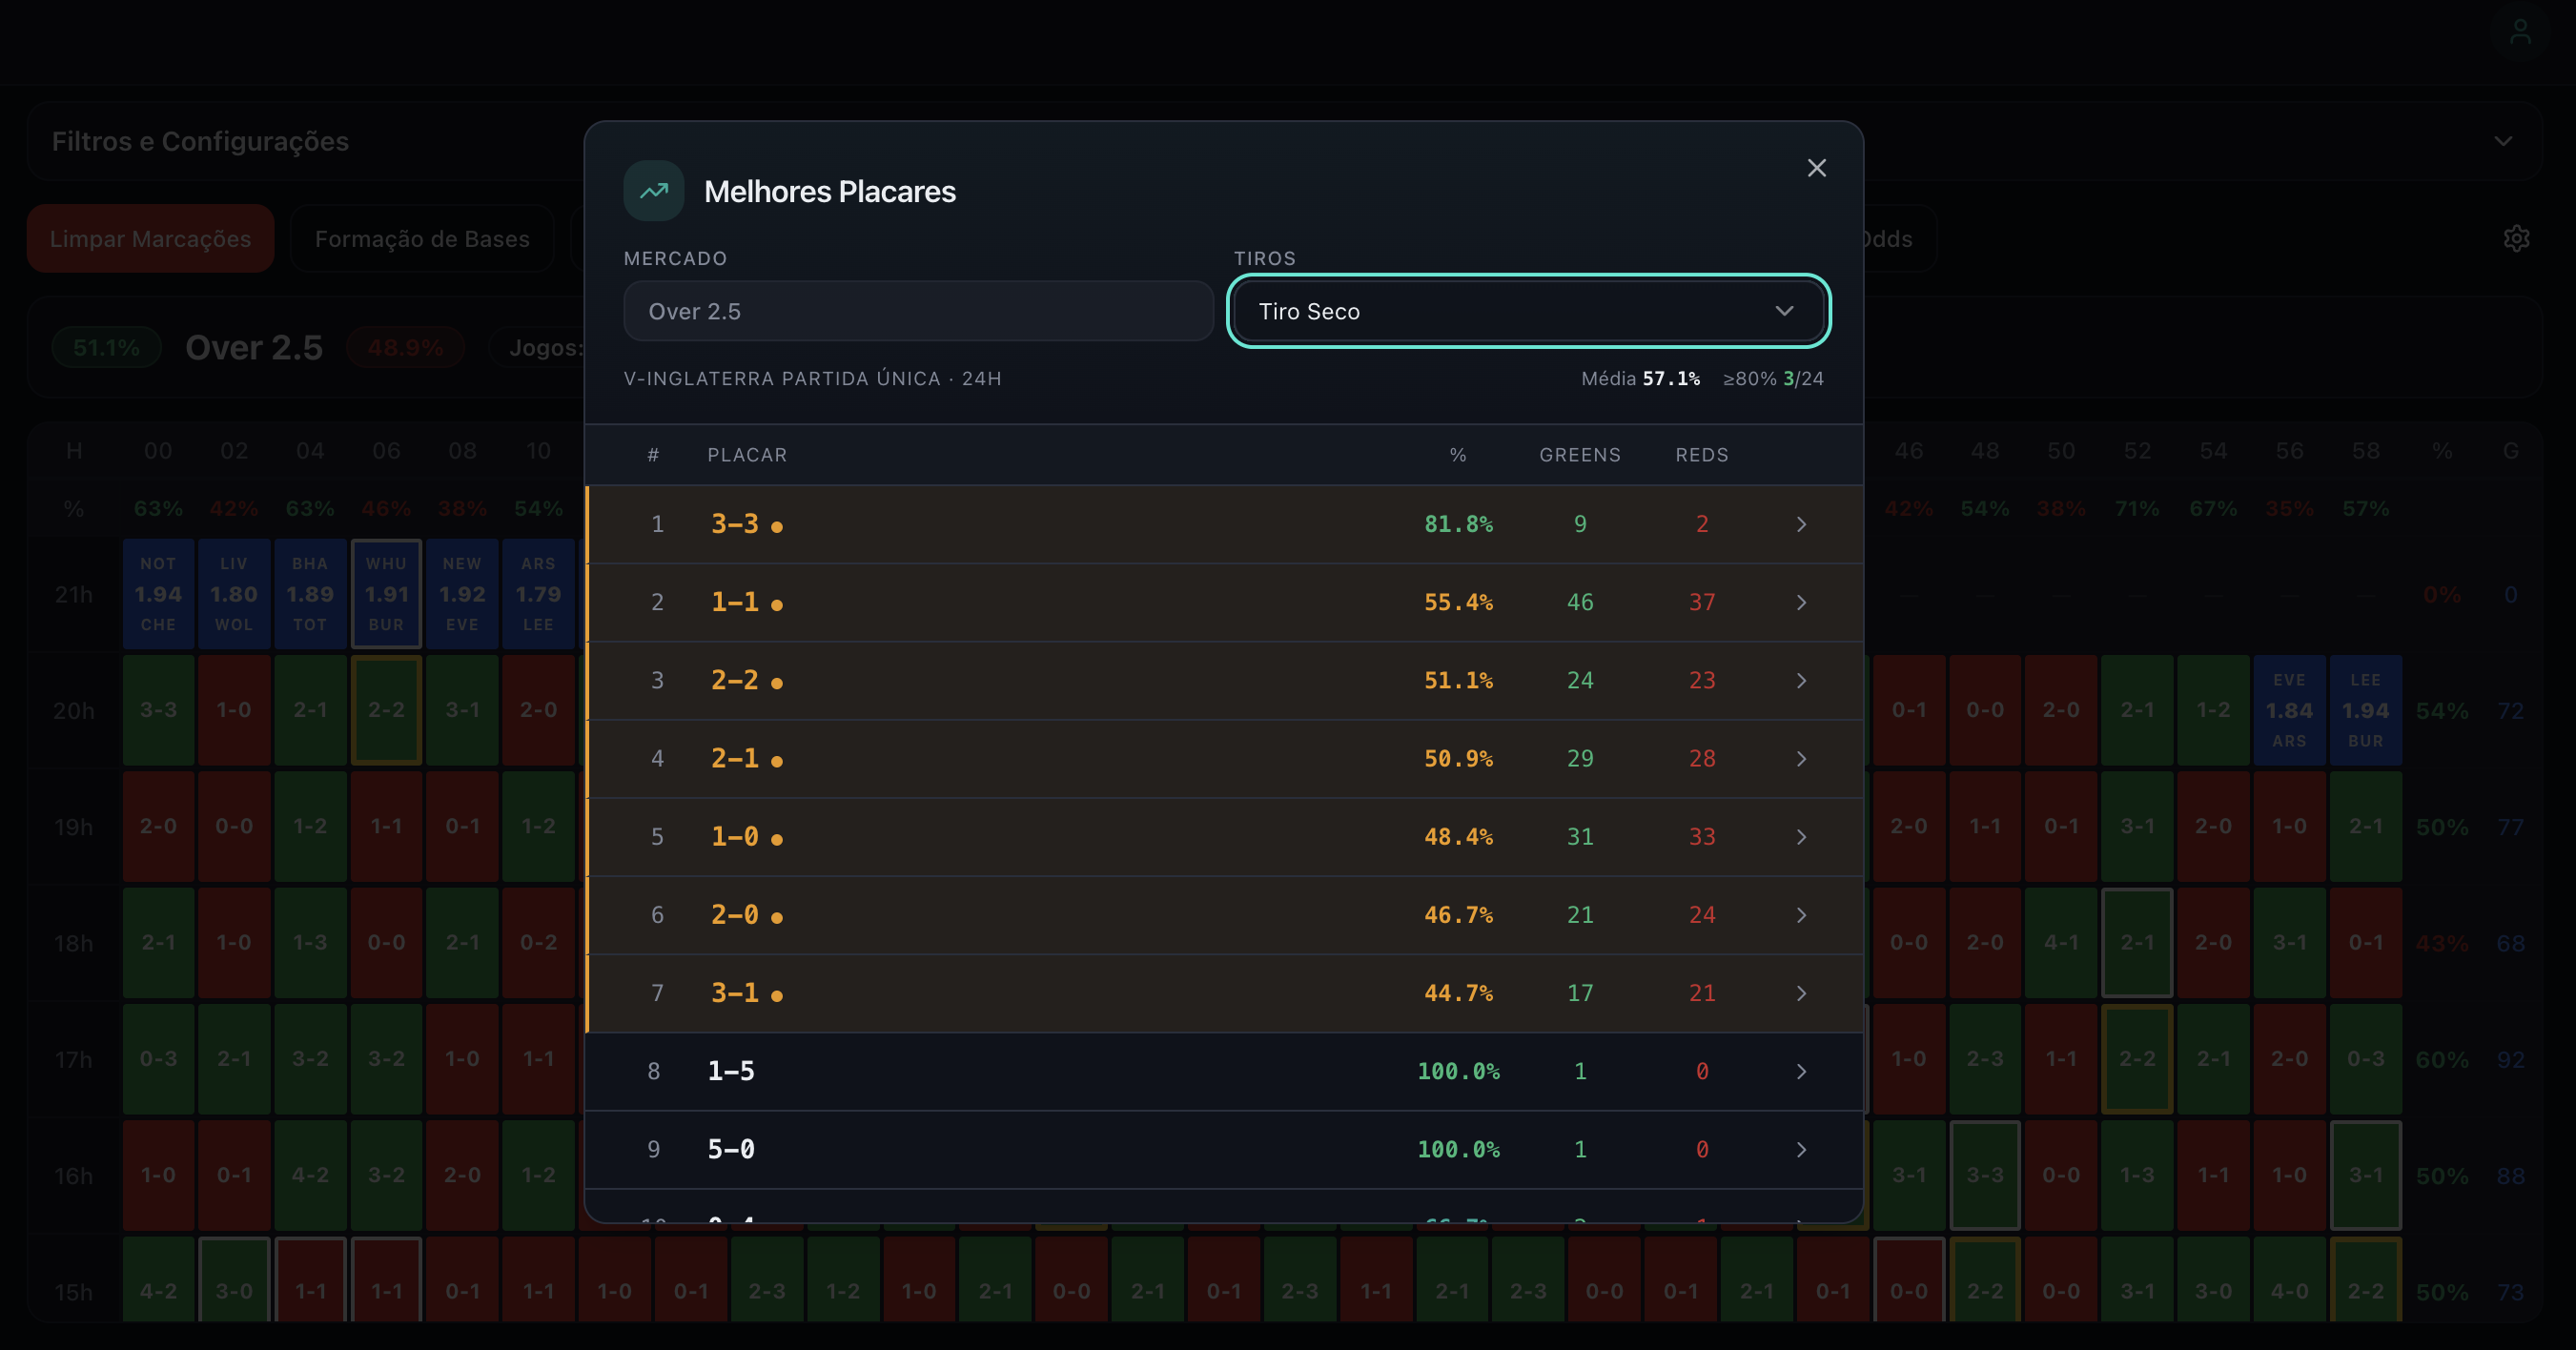Open details arrow for the 2-0 row

pyautogui.click(x=1801, y=915)
